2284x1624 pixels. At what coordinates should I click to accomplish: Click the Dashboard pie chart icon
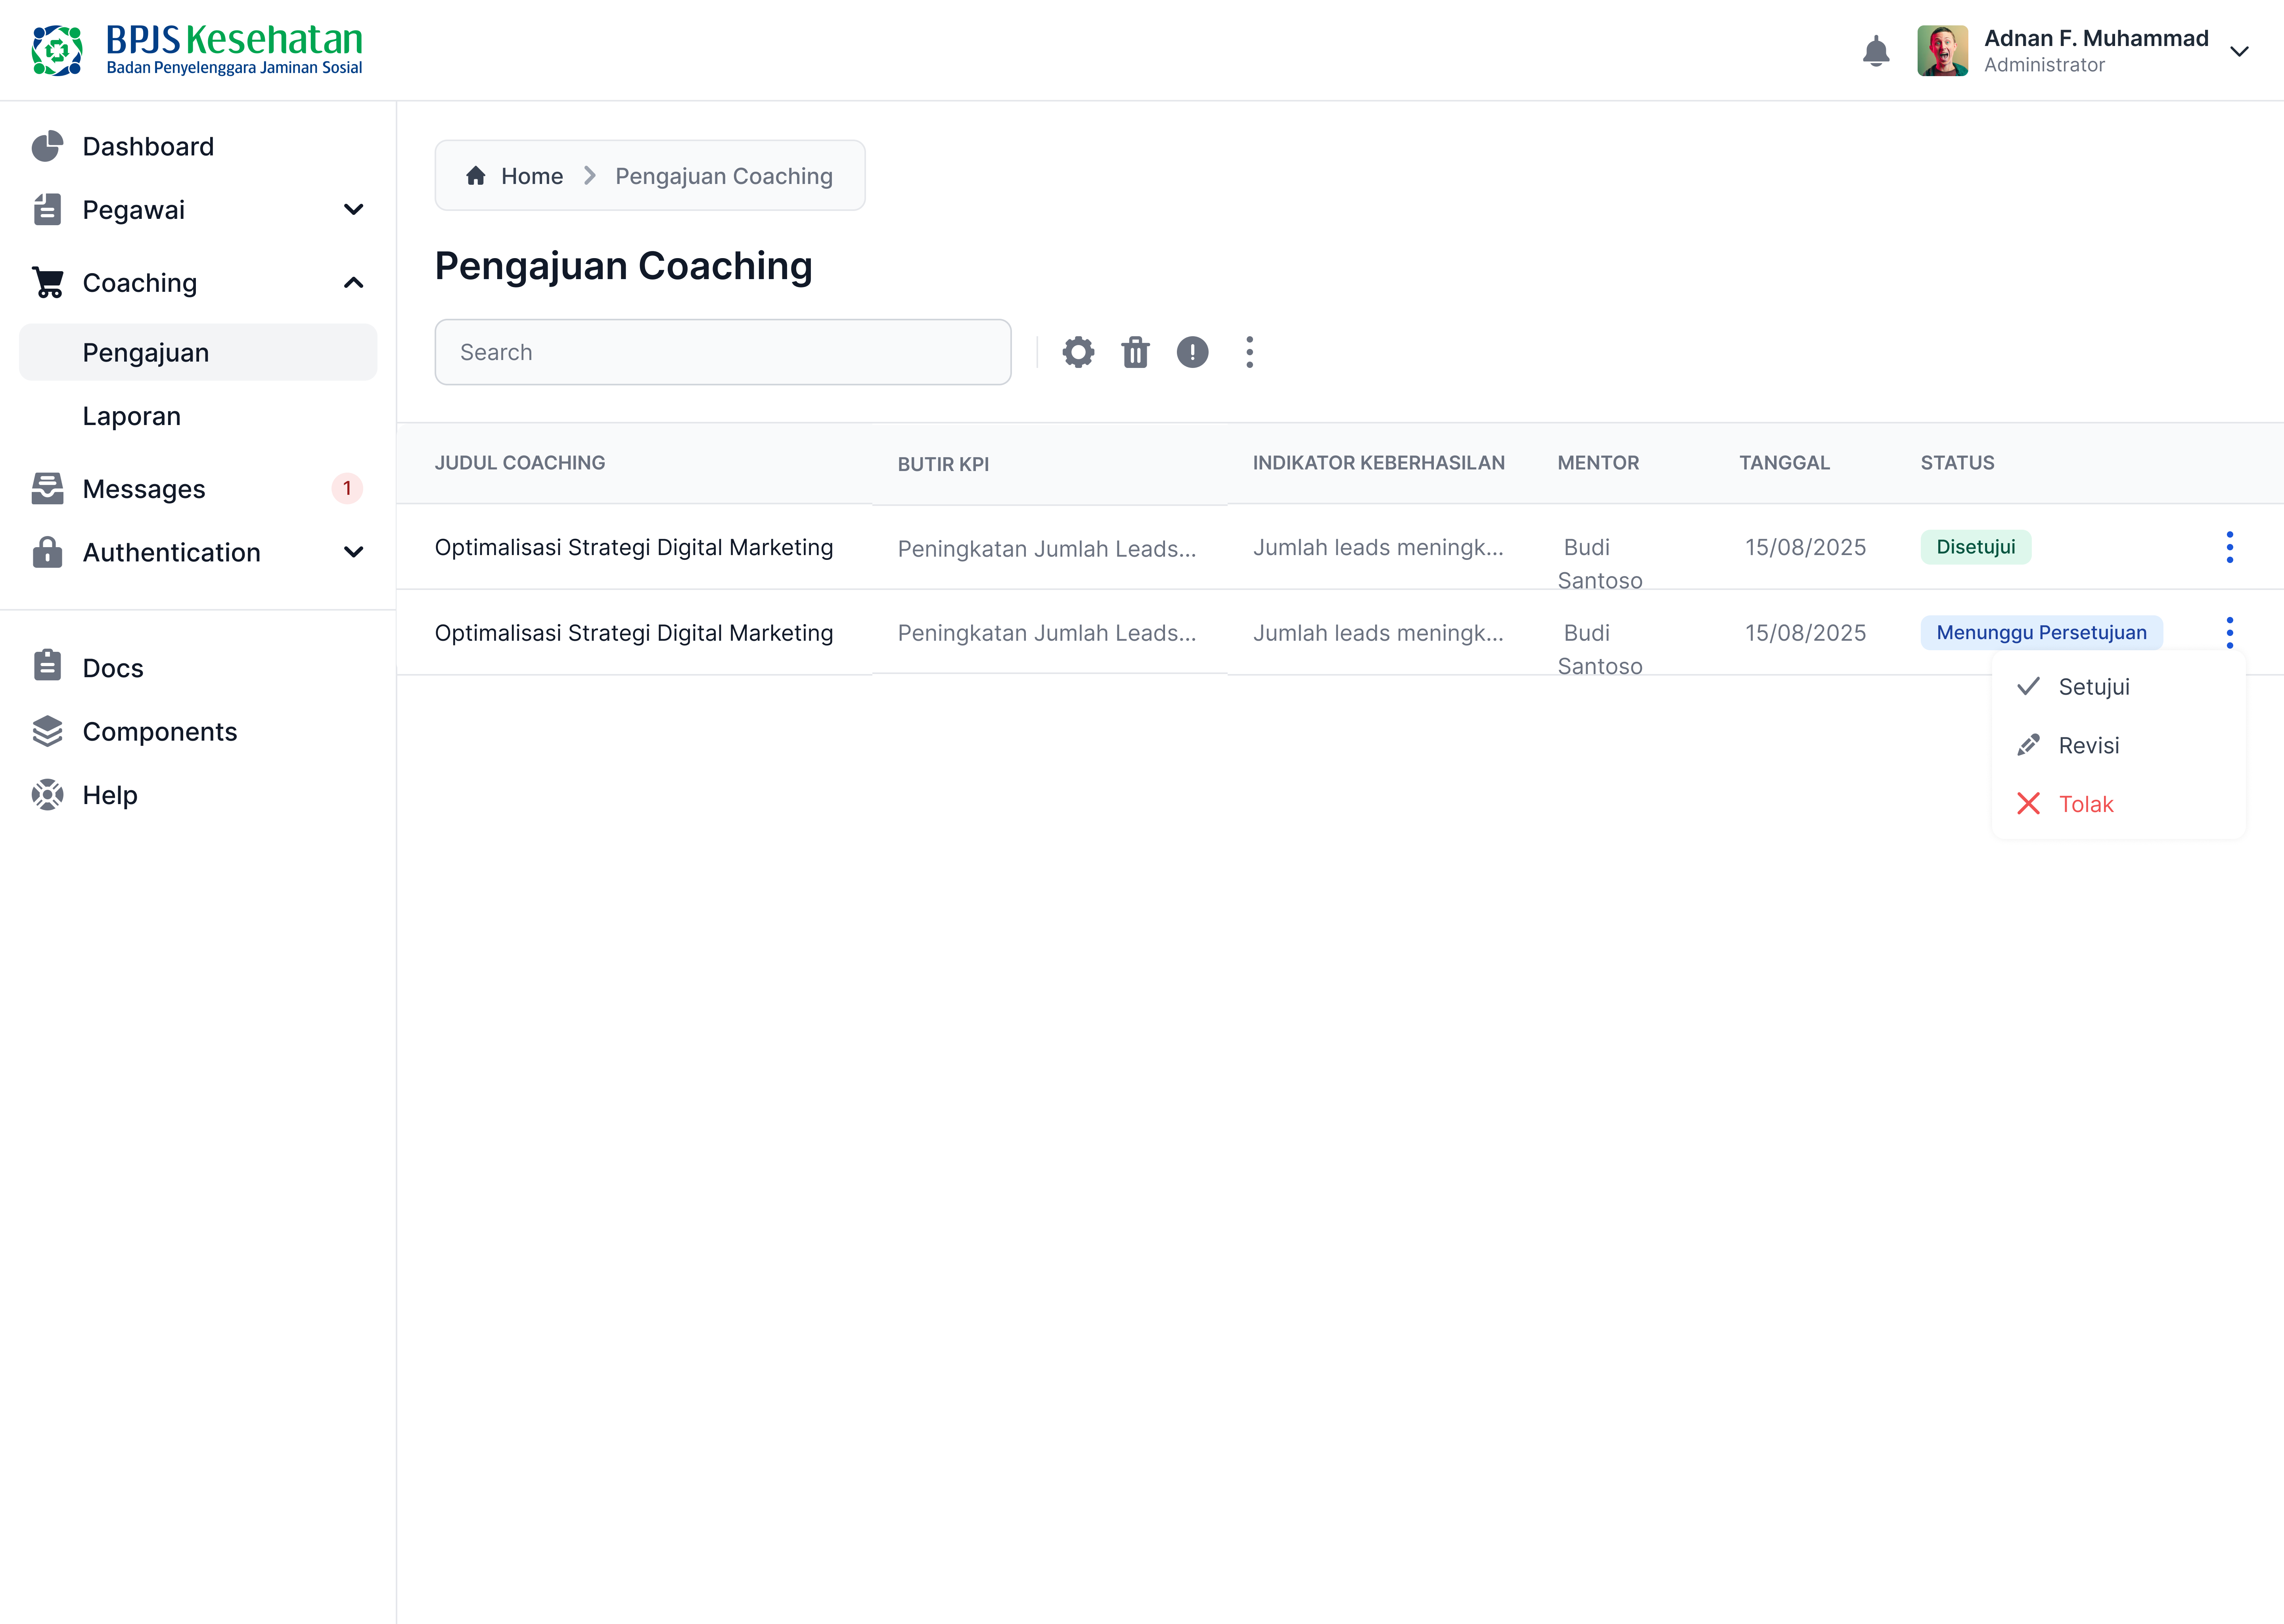tap(47, 146)
